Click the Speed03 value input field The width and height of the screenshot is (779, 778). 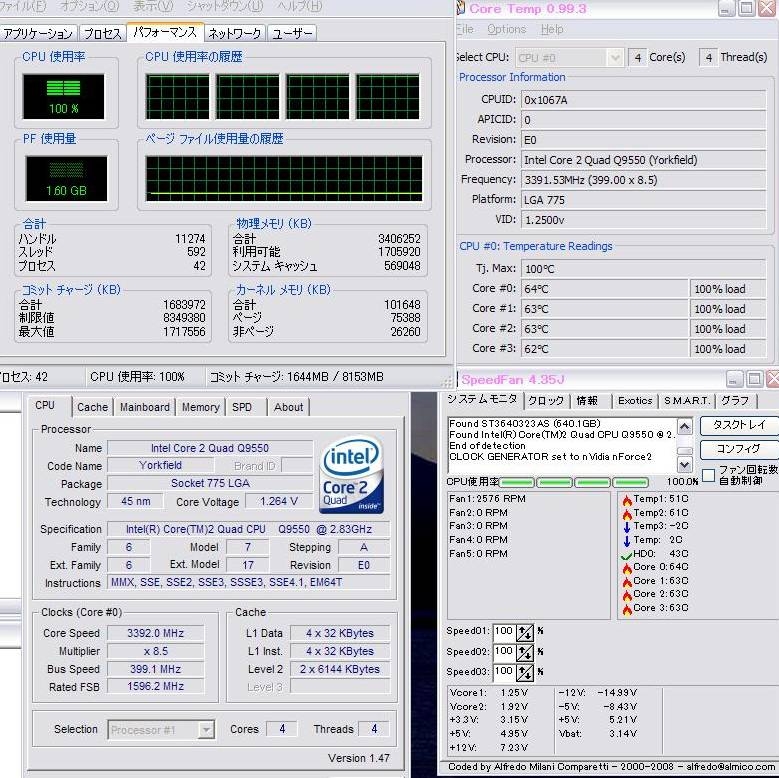[x=504, y=673]
